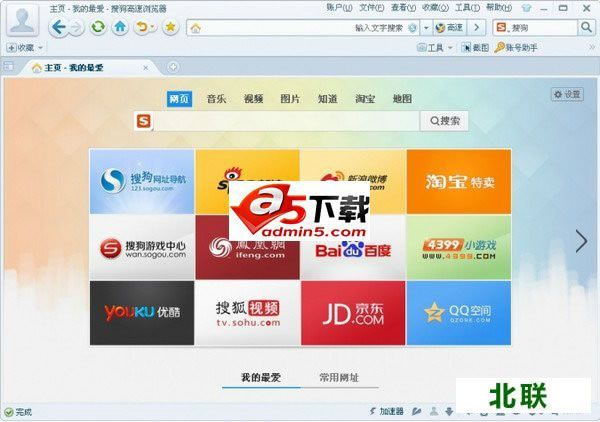600x422 pixels.
Task: Open the 加速器 accelerator in status bar
Action: [386, 411]
